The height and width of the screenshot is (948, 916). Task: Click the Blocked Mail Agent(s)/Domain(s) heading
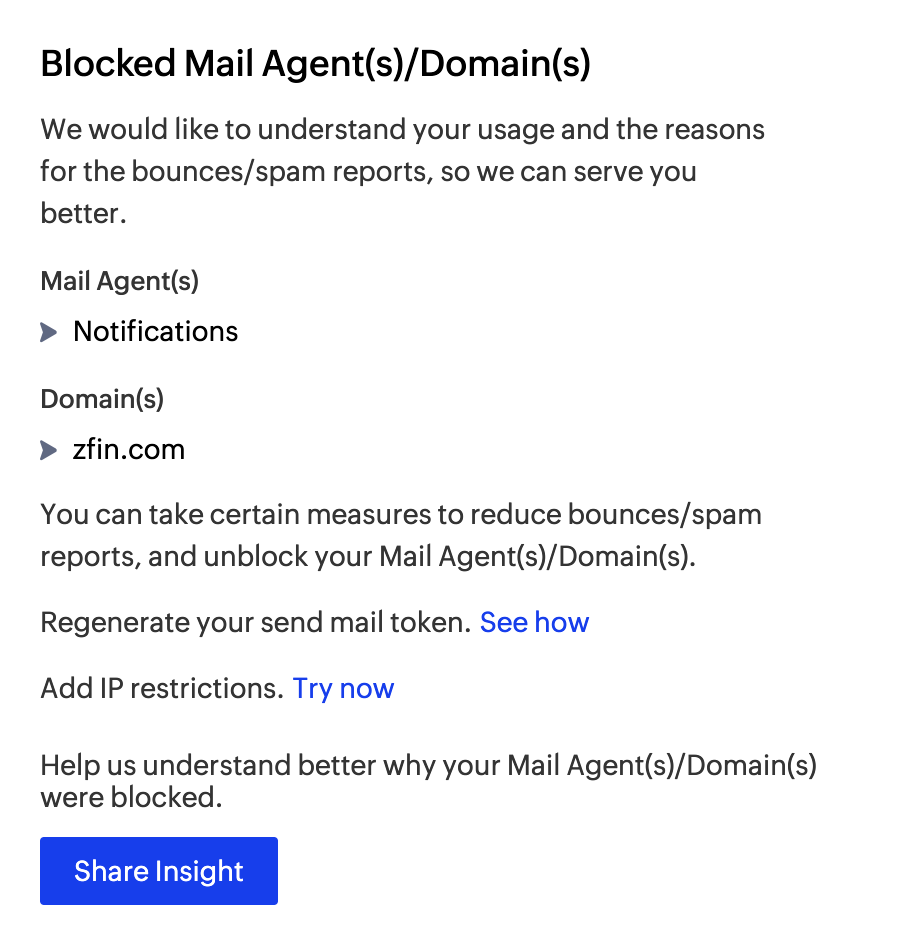point(315,65)
